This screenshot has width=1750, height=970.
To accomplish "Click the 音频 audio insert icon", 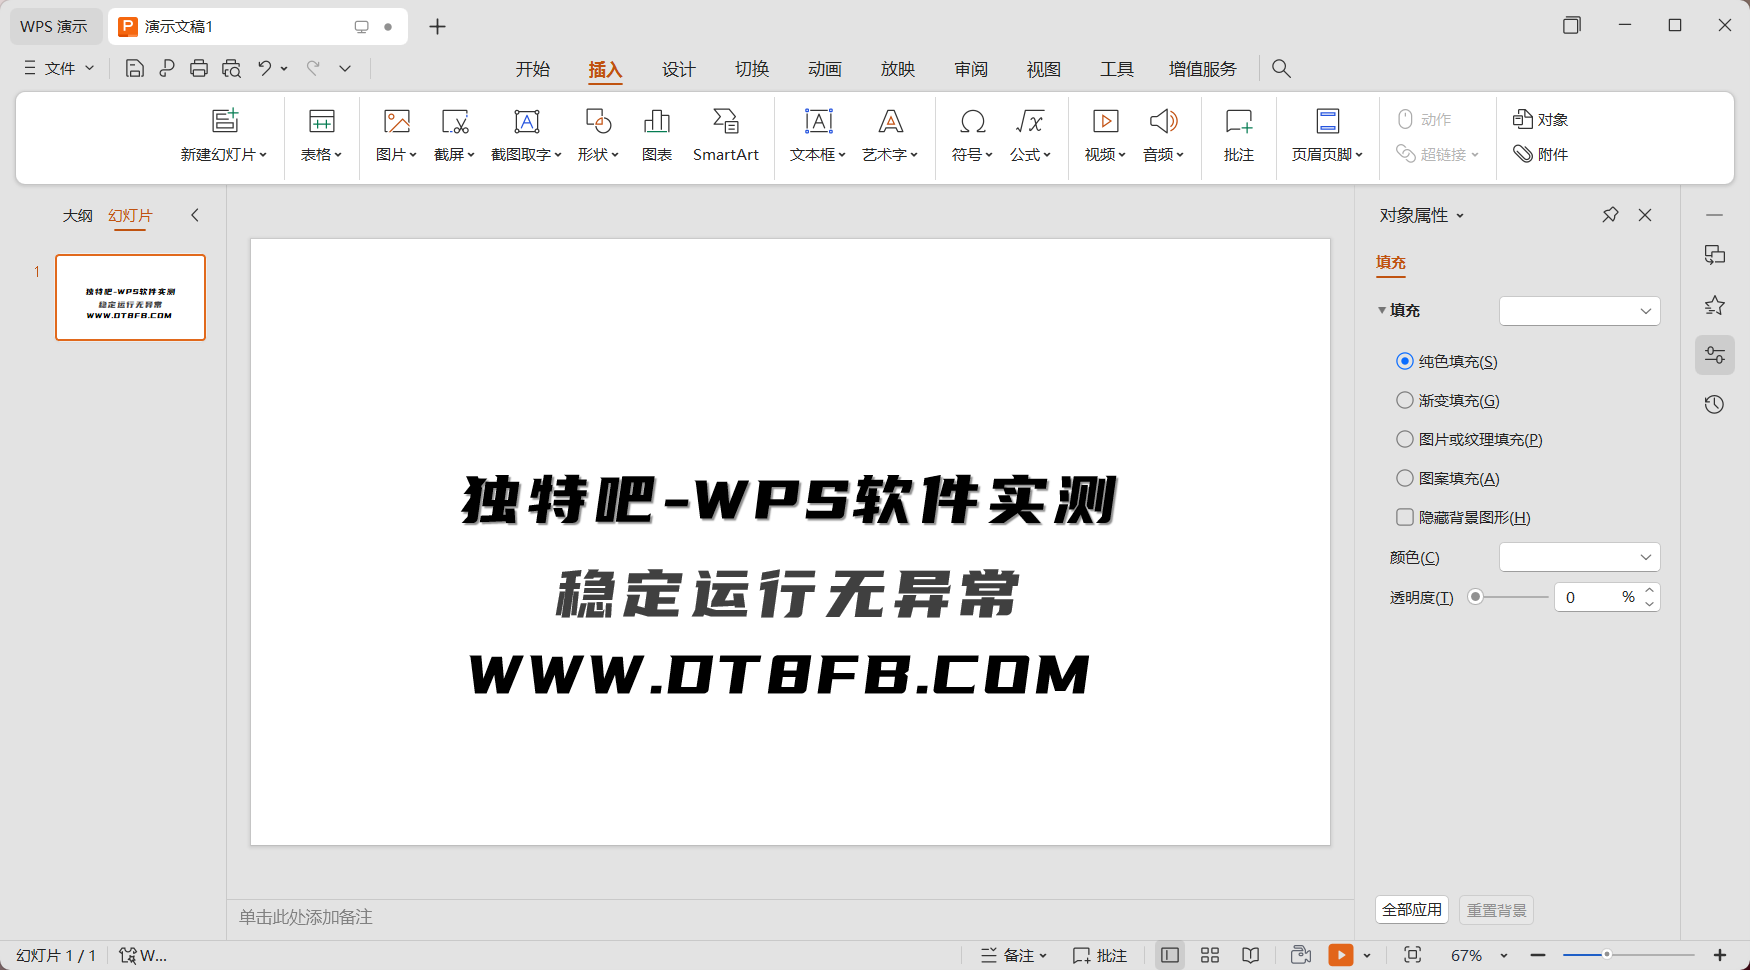I will (x=1163, y=121).
